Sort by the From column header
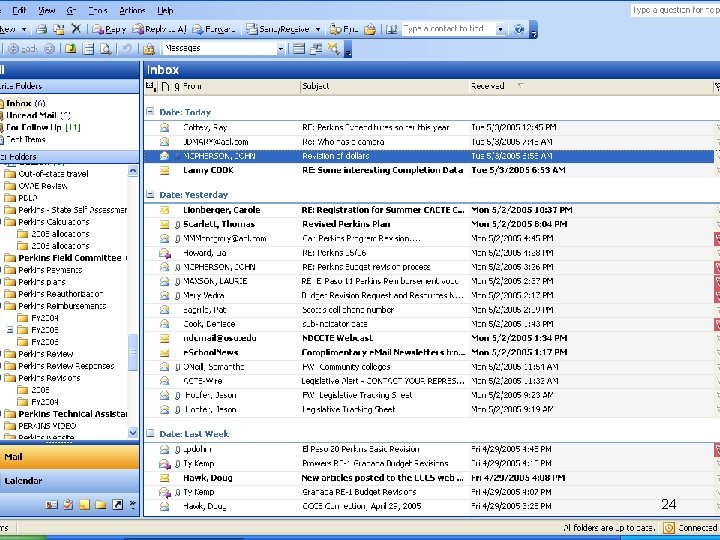The height and width of the screenshot is (540, 720). point(240,86)
